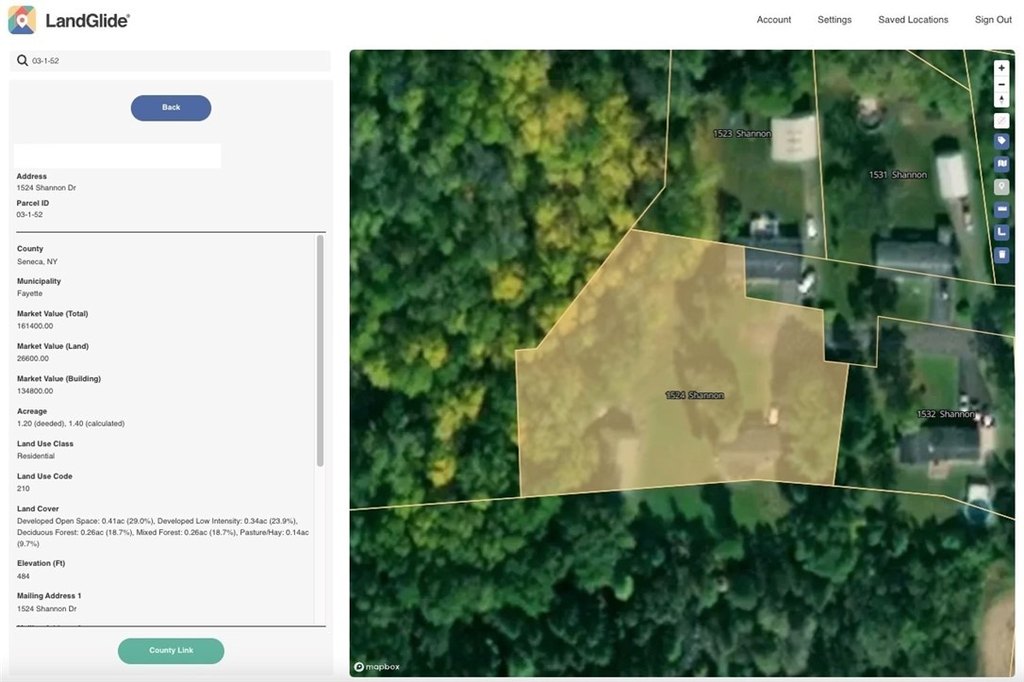Click the search magnifier icon

point(22,61)
